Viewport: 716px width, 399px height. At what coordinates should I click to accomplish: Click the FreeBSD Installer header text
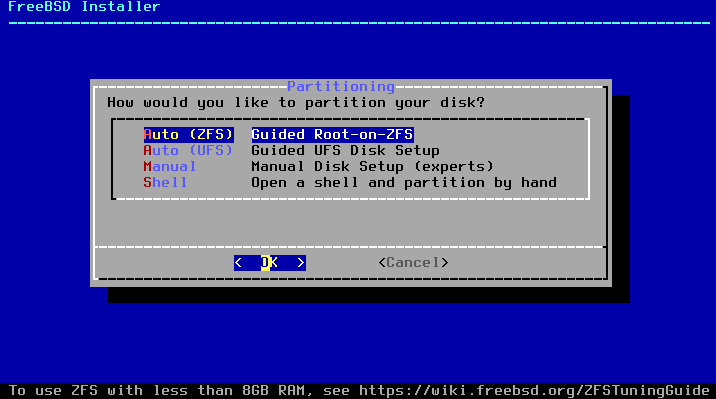(x=84, y=6)
